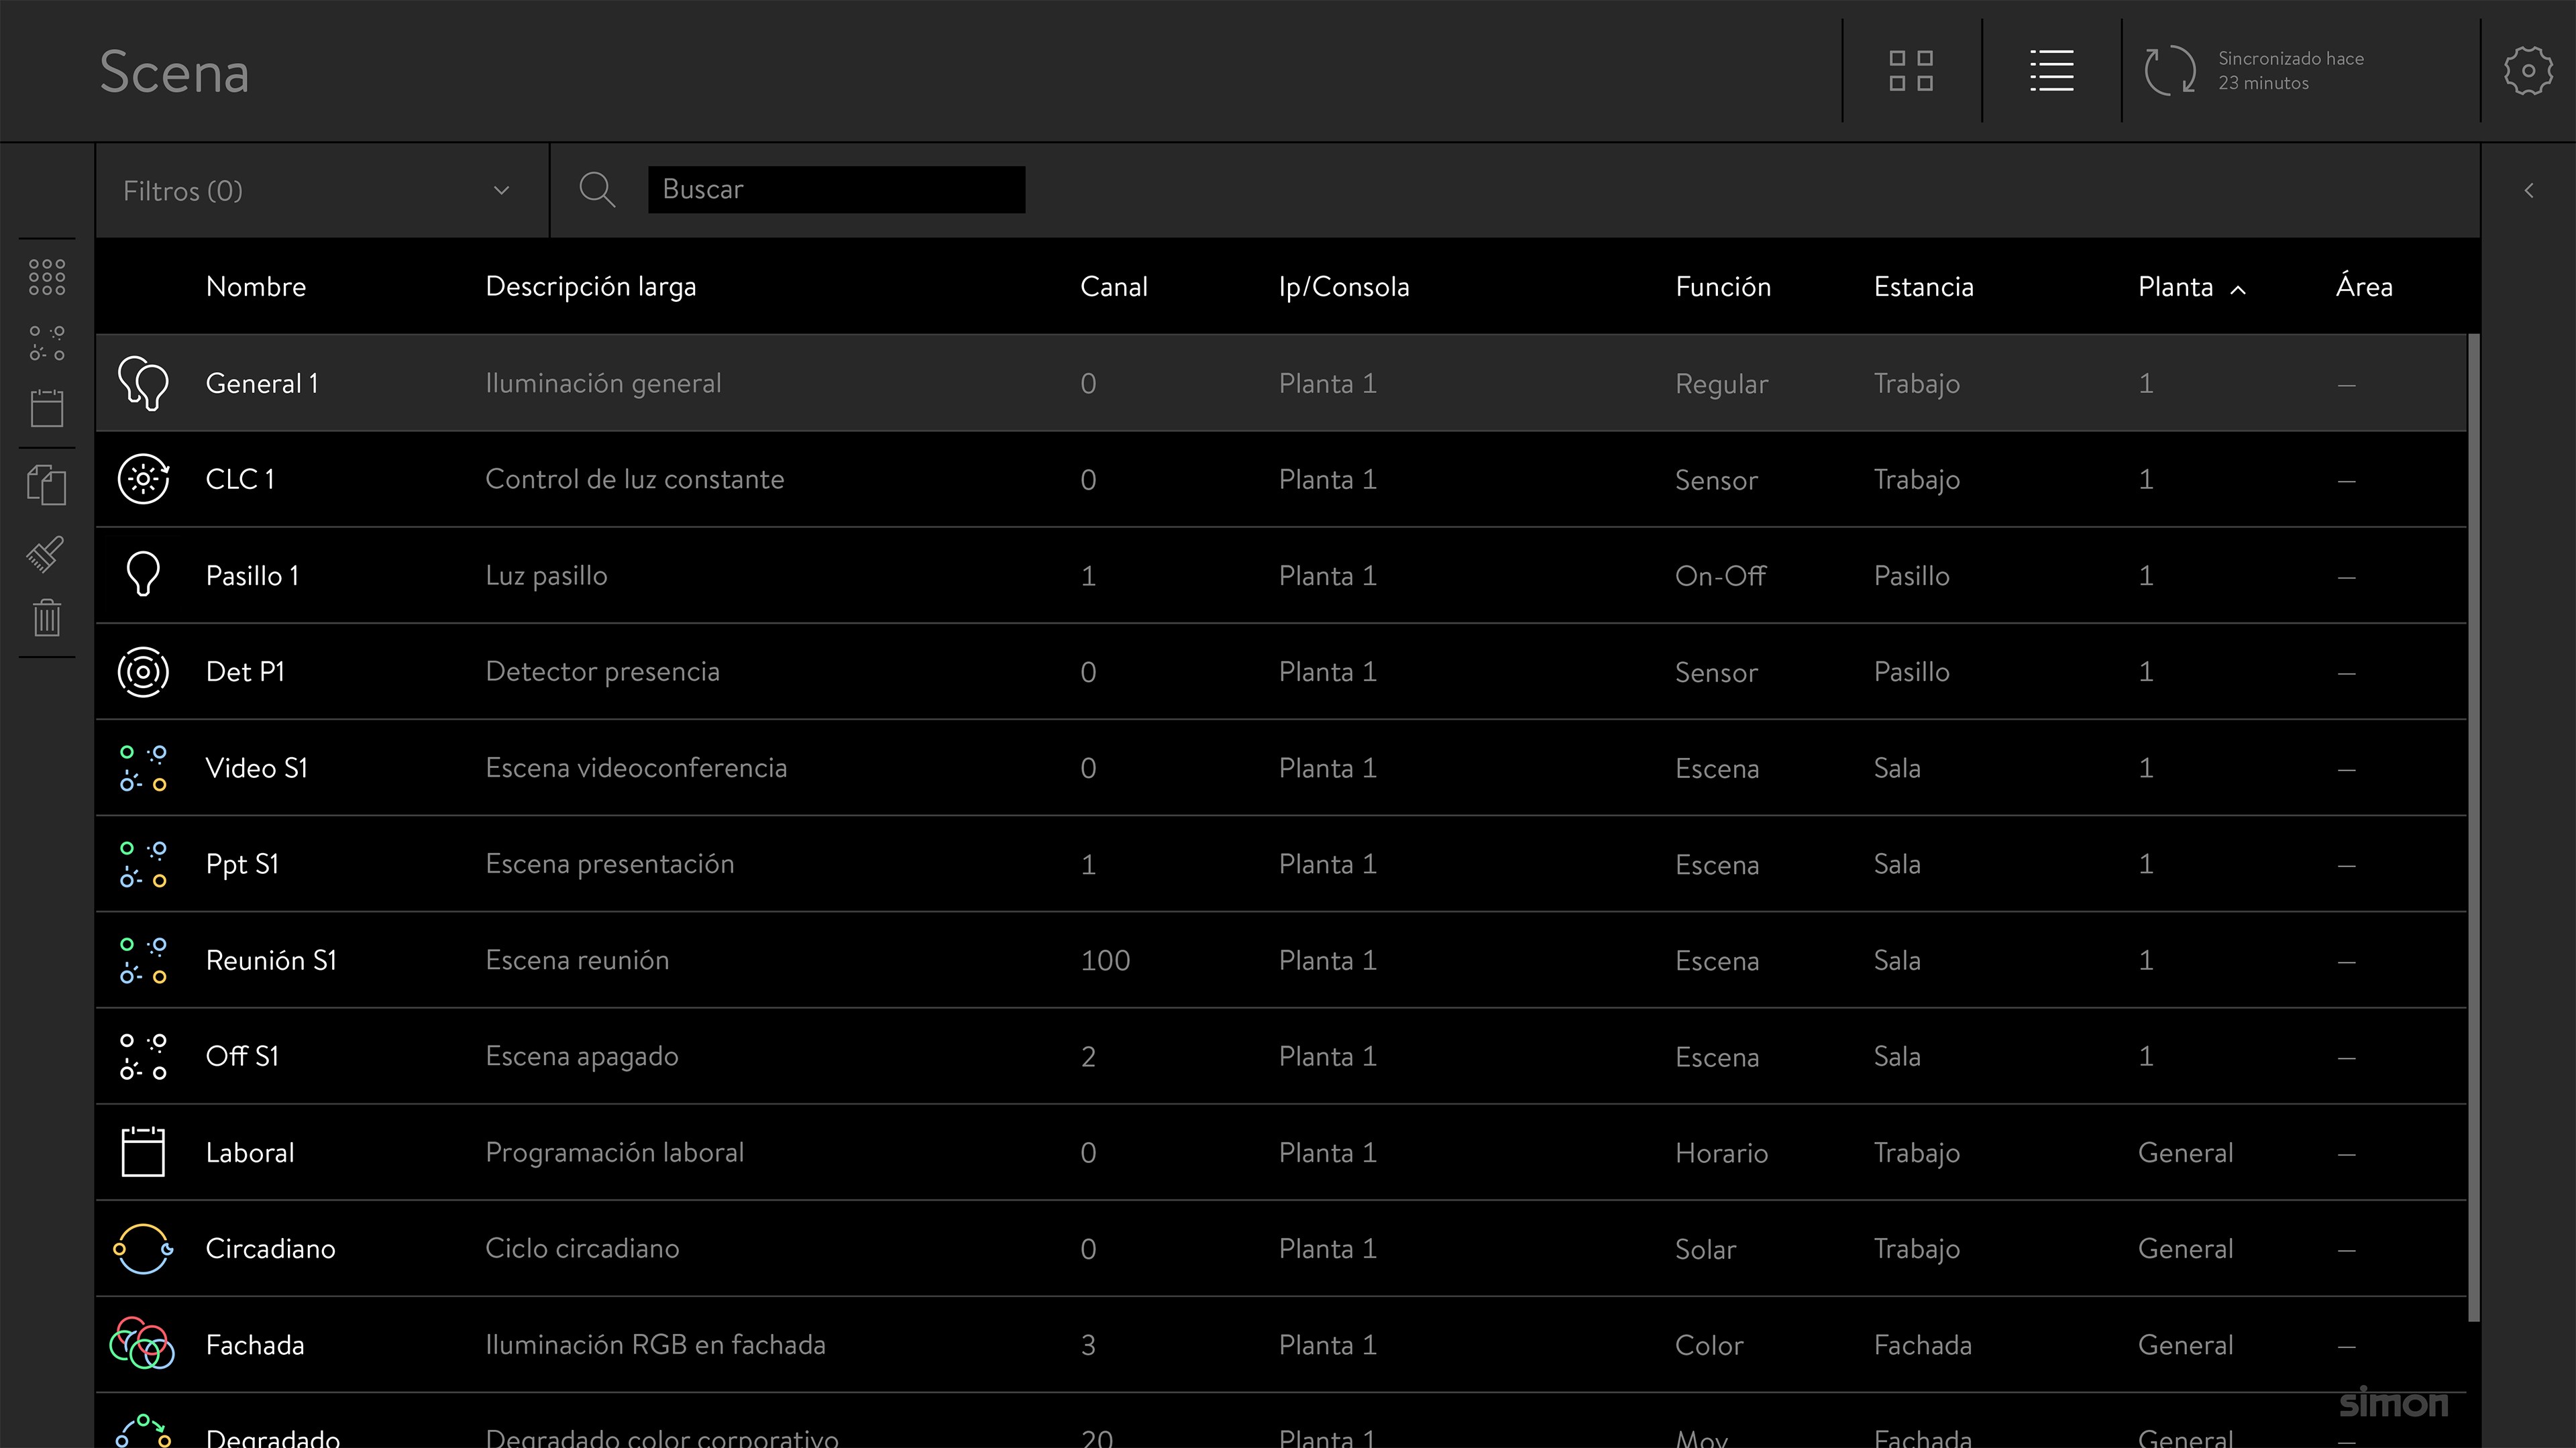Expand the Filtros (0) dropdown
The height and width of the screenshot is (1448, 2576).
[320, 191]
